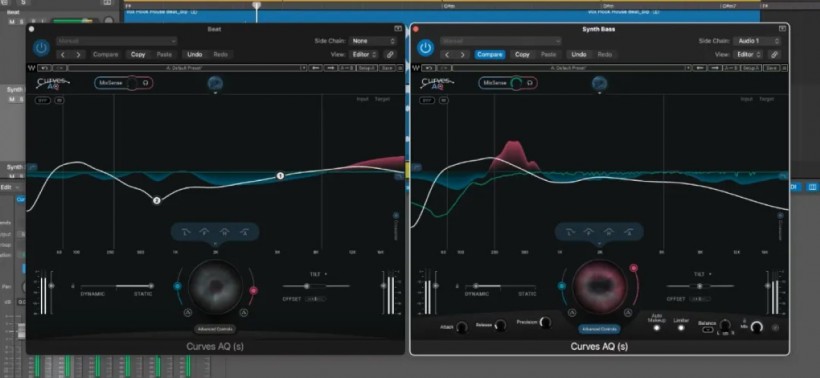Click Undo in Synth Bass window

coord(578,54)
